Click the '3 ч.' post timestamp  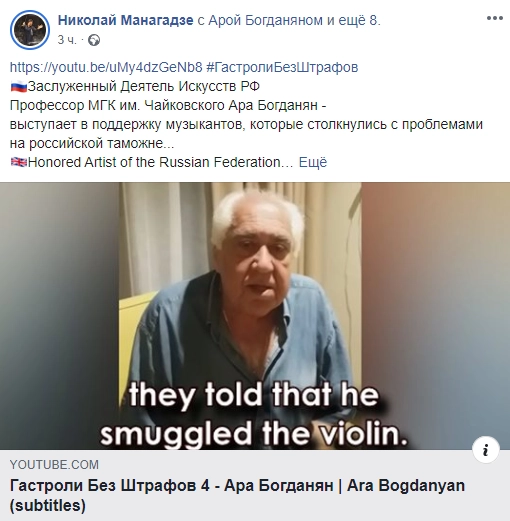67,40
